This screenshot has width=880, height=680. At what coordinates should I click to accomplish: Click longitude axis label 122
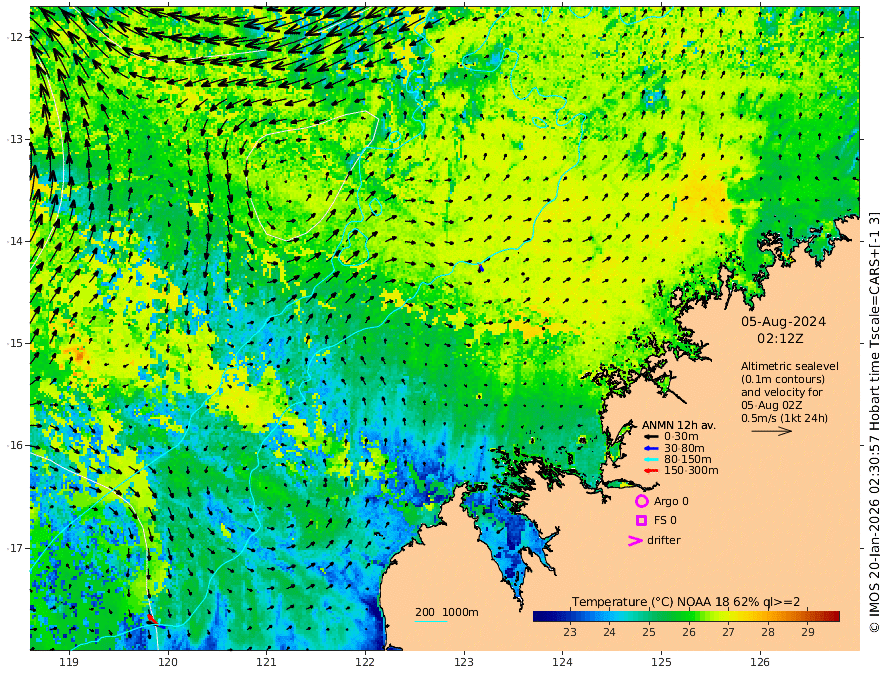tap(365, 662)
